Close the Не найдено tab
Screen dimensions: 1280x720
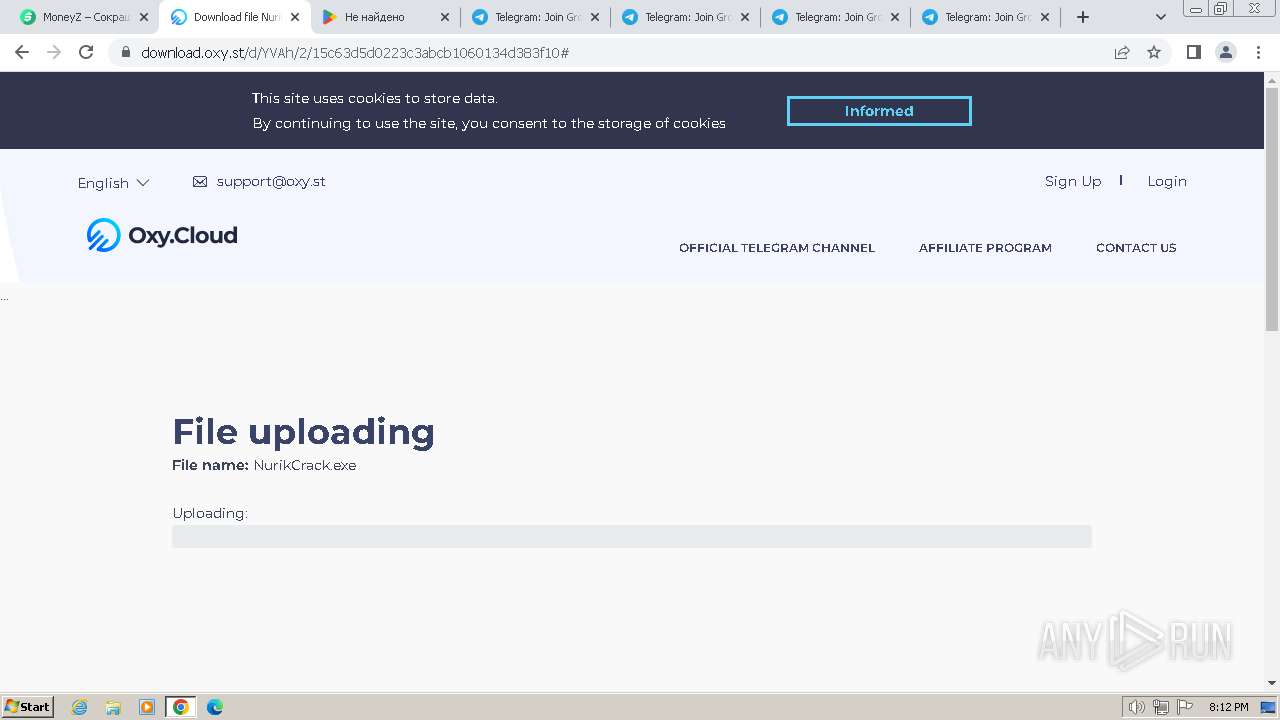coord(445,17)
